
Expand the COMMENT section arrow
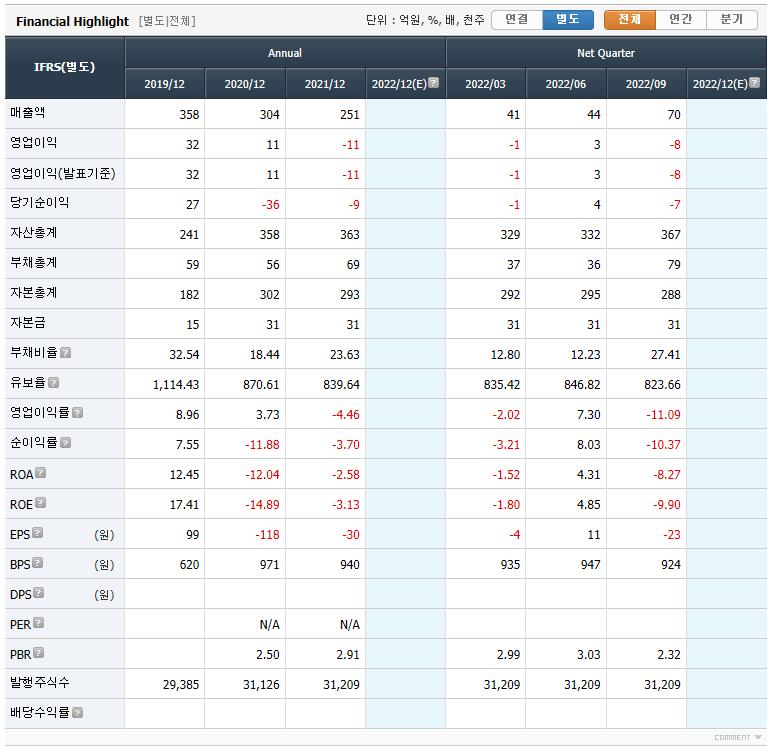(758, 737)
